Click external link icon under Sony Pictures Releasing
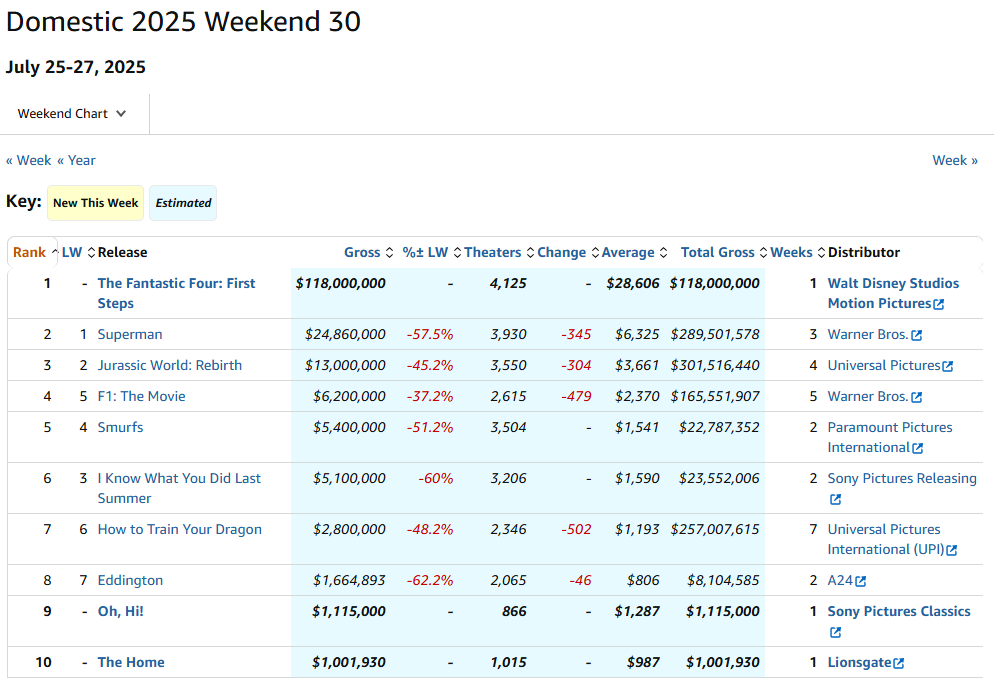 pos(836,499)
